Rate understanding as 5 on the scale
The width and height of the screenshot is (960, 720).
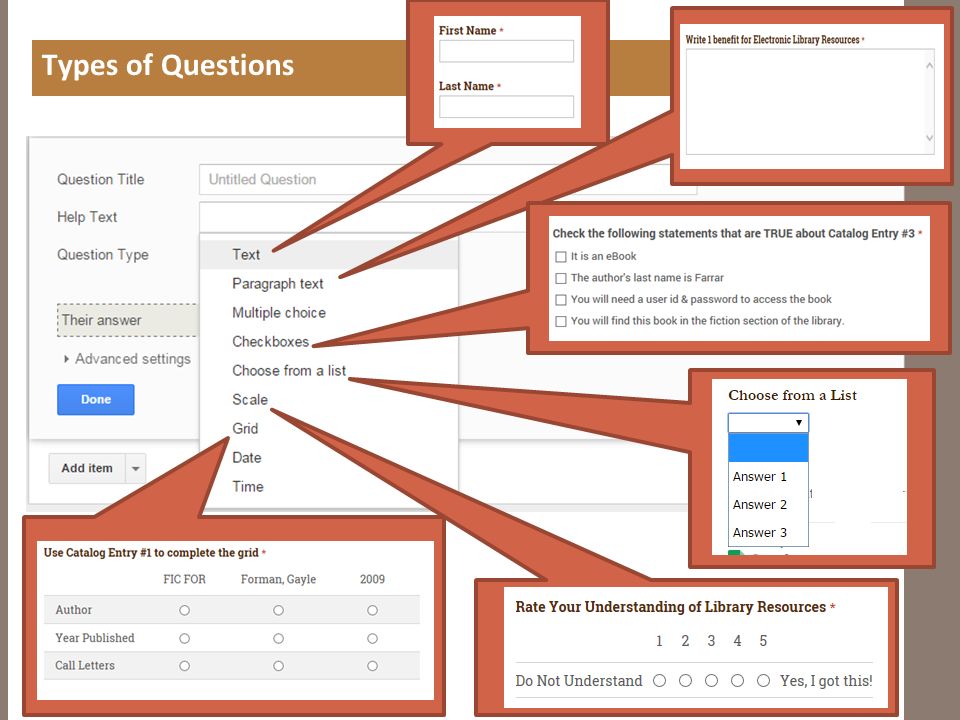[763, 681]
